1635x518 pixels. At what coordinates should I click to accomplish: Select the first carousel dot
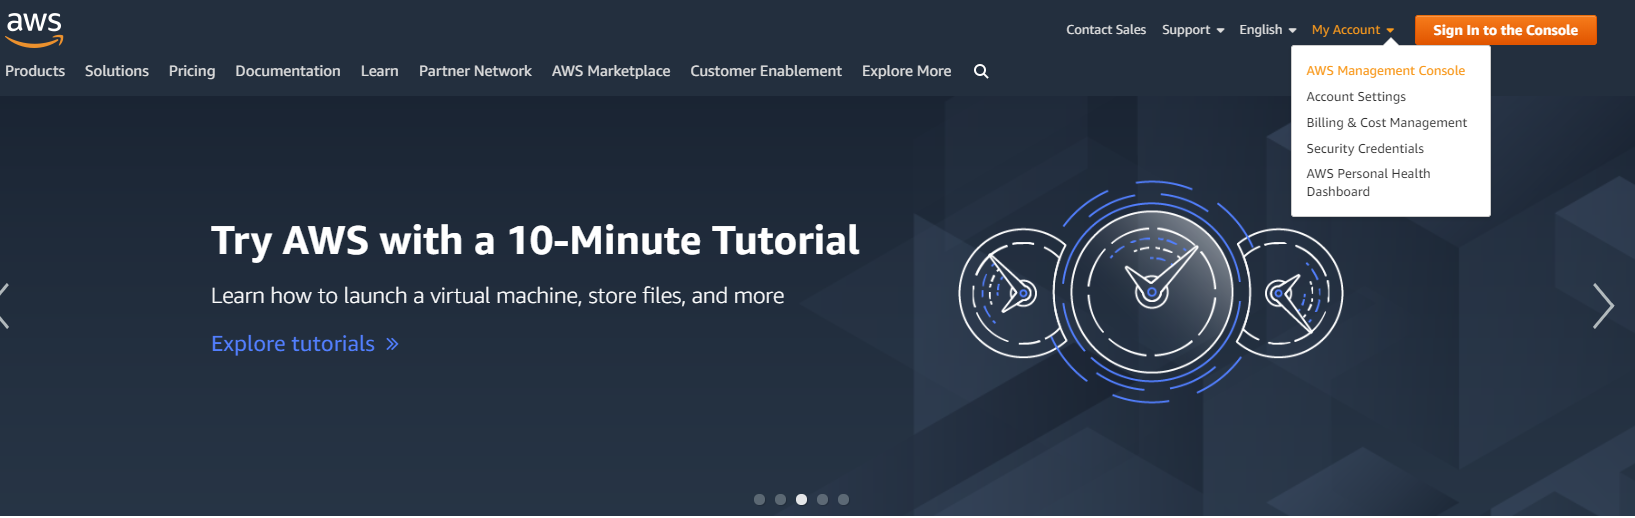coord(759,499)
